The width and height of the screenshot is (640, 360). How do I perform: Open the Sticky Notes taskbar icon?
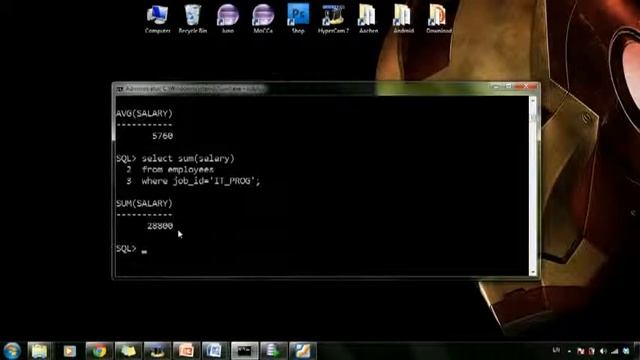[x=128, y=351]
